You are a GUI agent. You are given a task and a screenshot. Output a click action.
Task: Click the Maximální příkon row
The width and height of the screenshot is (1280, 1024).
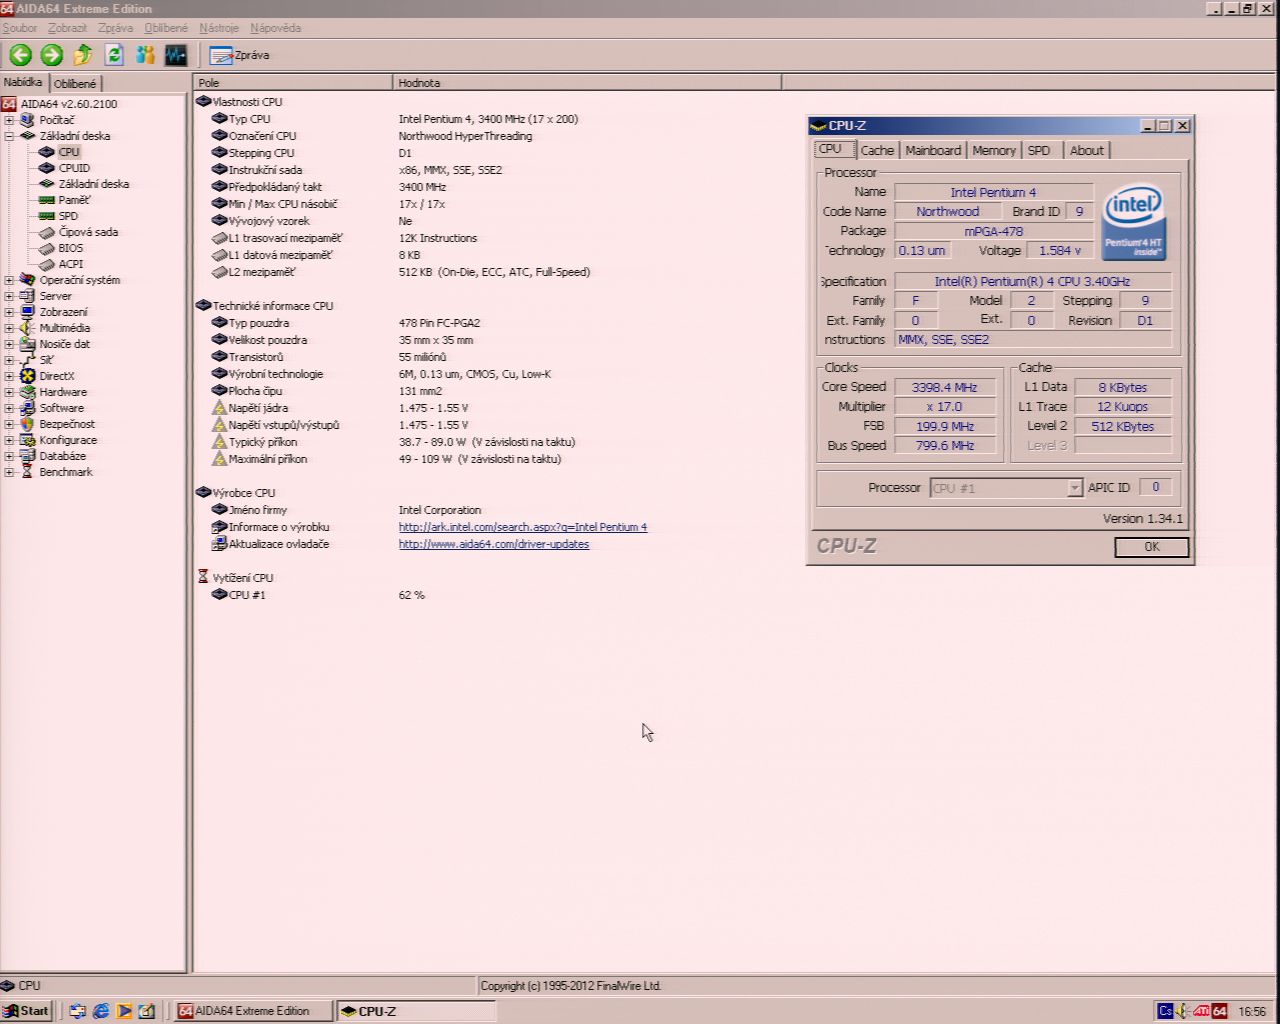point(386,459)
